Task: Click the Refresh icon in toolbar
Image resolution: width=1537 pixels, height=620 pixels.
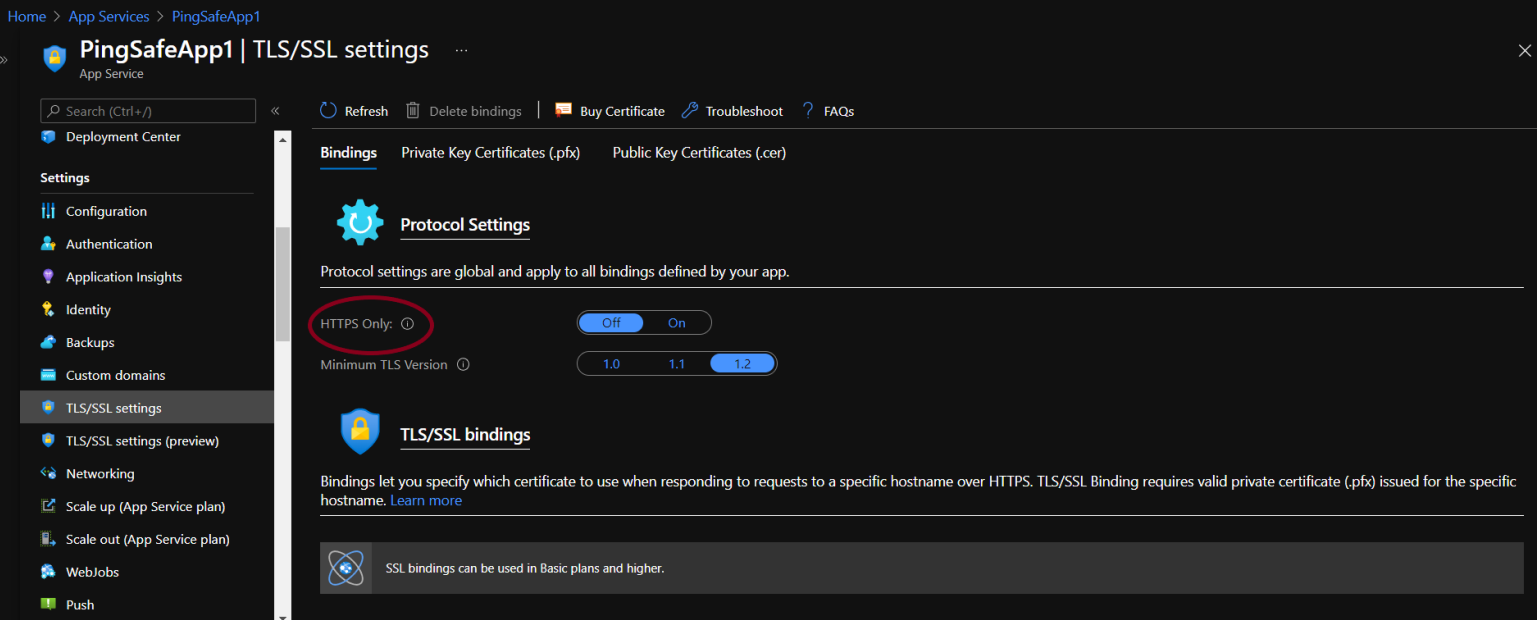Action: point(329,111)
